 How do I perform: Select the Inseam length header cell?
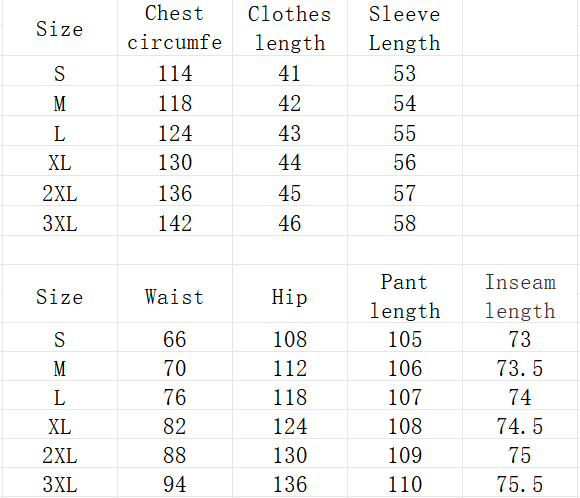point(520,297)
